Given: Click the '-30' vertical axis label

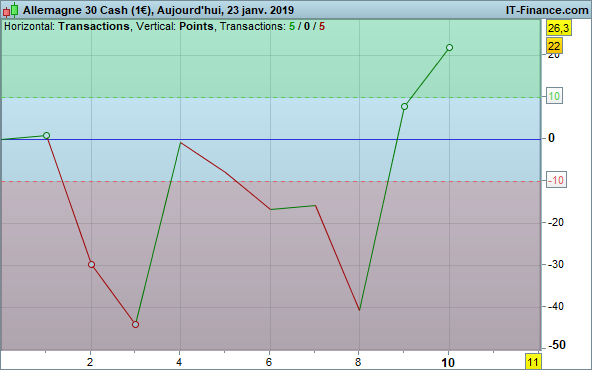Looking at the screenshot, I should coord(556,264).
